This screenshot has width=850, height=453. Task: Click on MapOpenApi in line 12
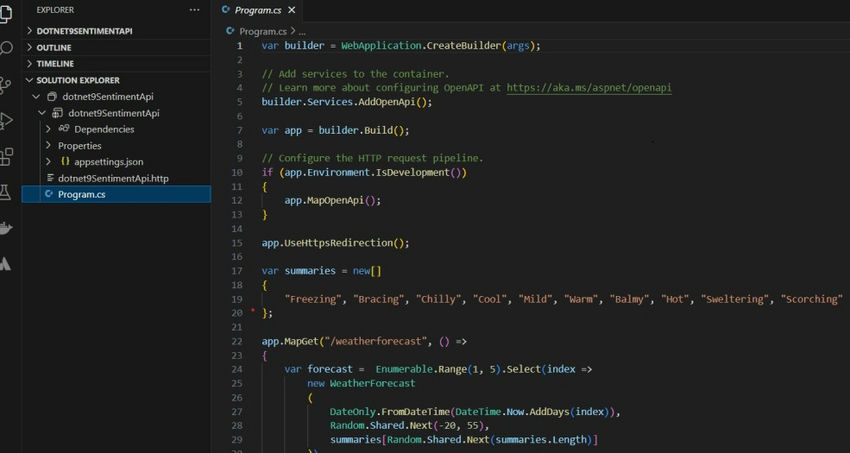[336, 200]
